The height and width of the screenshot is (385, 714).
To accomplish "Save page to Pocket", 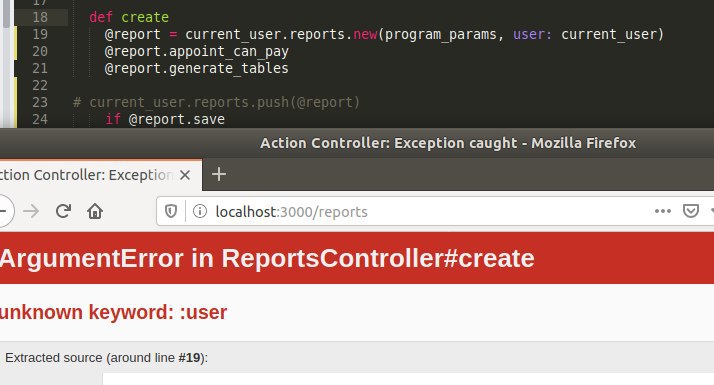I will (x=691, y=211).
